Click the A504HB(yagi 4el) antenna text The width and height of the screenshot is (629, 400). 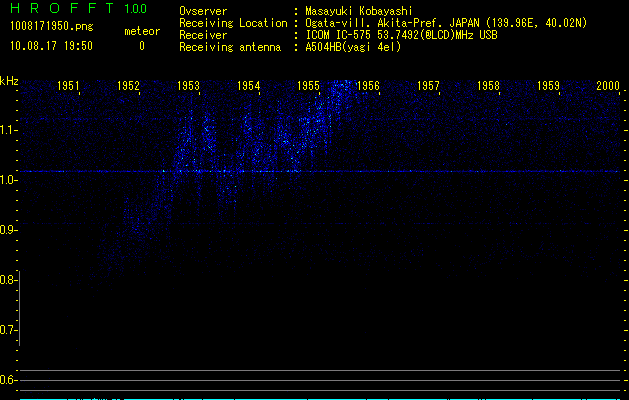pyautogui.click(x=353, y=47)
